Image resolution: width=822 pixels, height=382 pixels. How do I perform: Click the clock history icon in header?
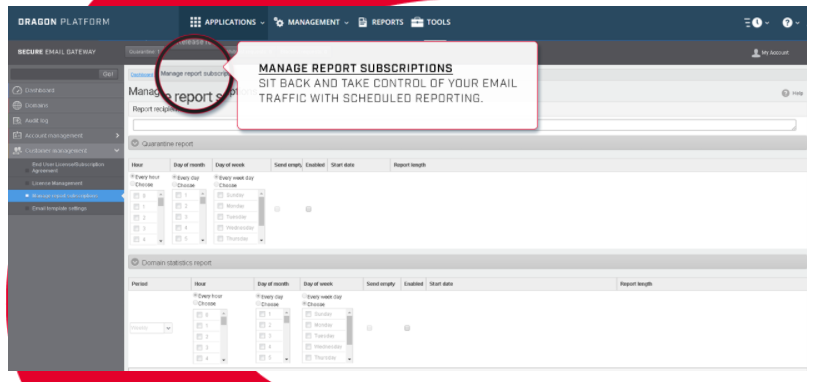point(756,23)
